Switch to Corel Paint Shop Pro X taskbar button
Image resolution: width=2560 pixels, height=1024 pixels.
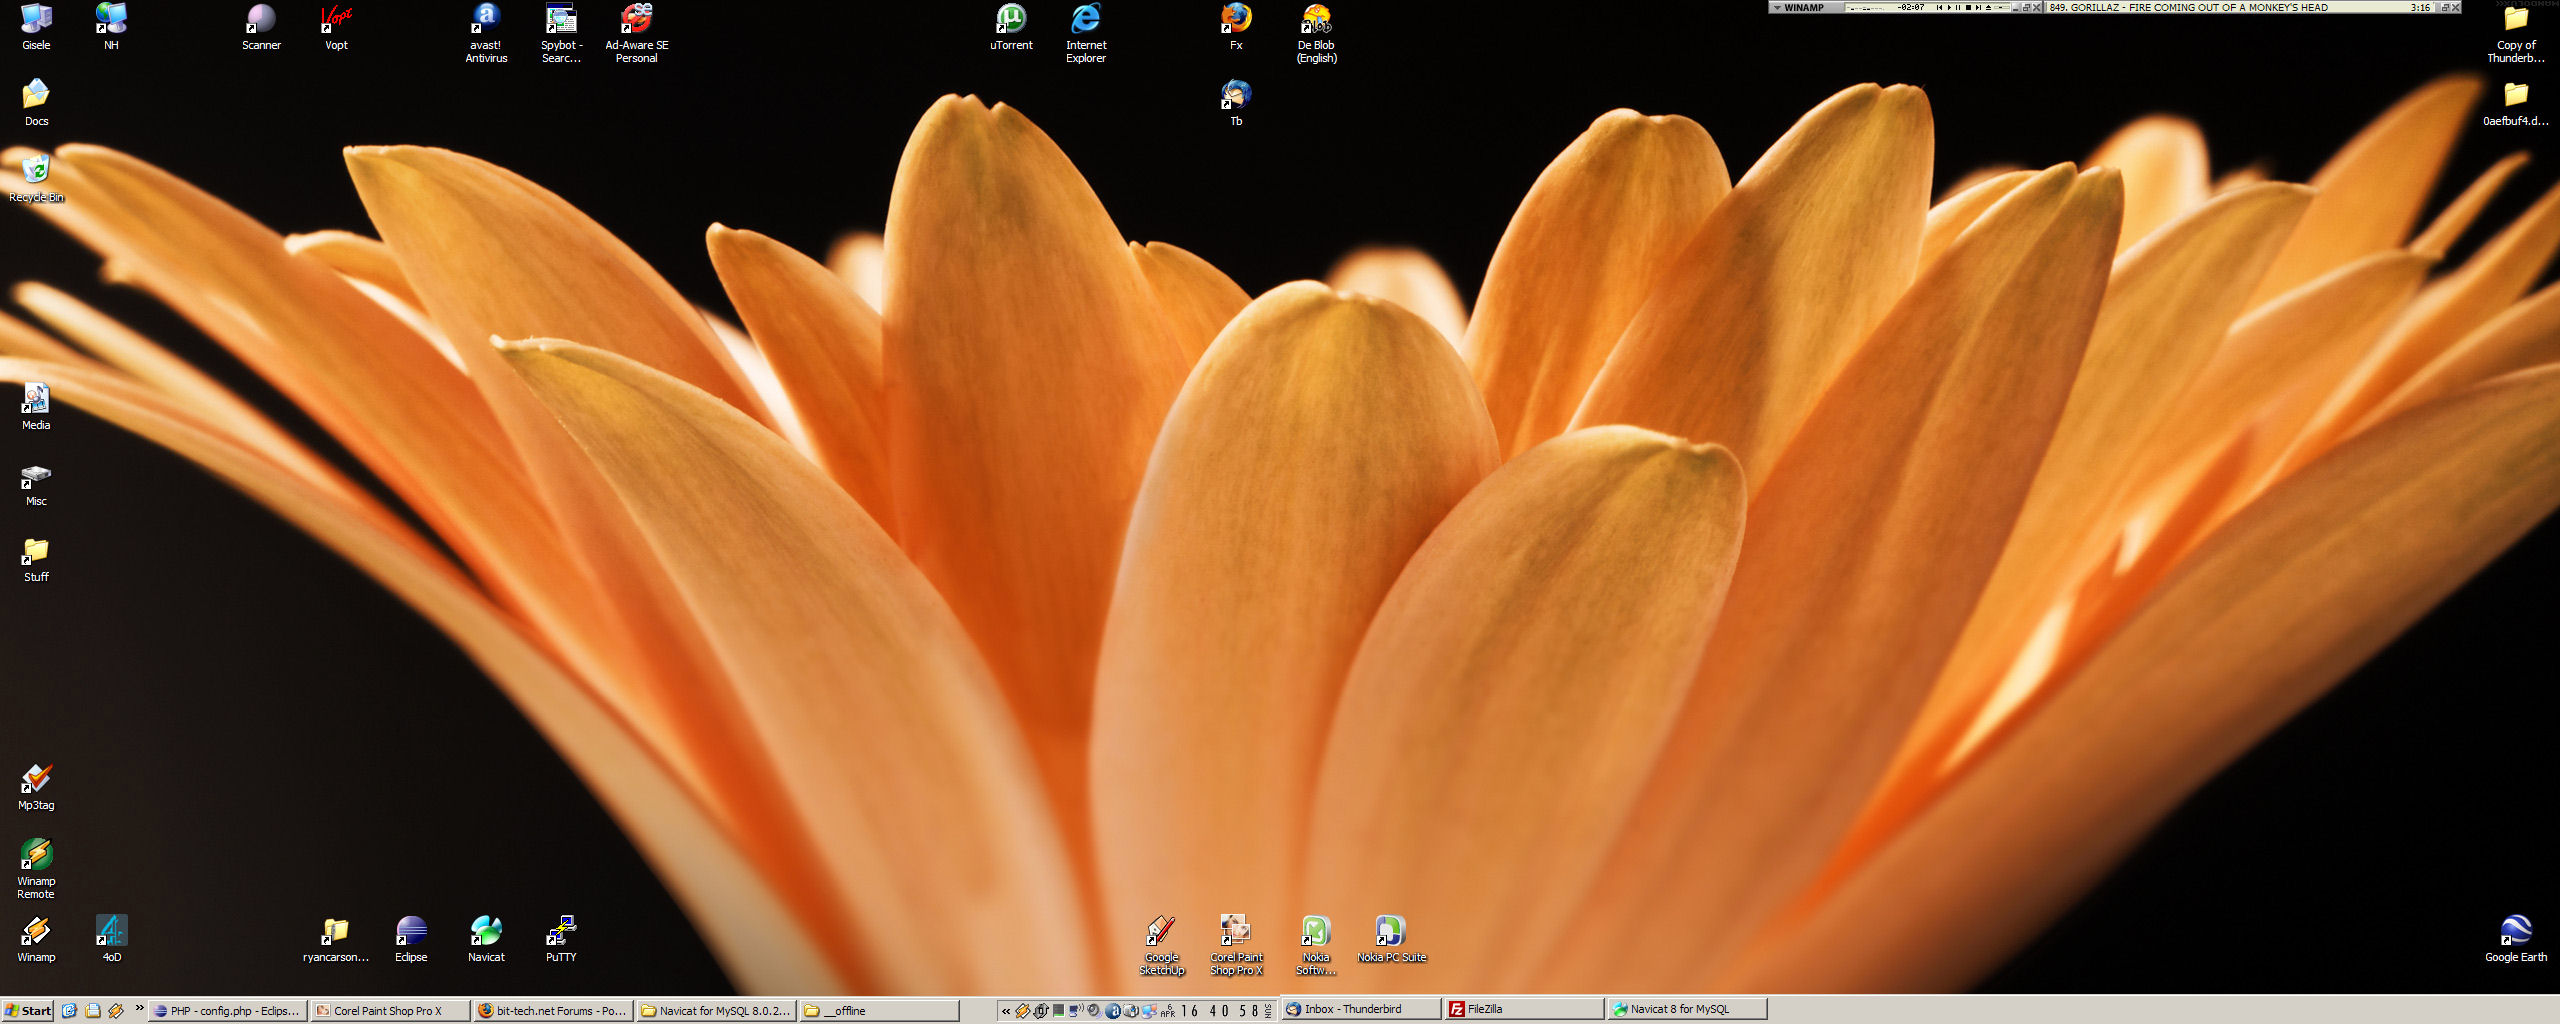(390, 1010)
